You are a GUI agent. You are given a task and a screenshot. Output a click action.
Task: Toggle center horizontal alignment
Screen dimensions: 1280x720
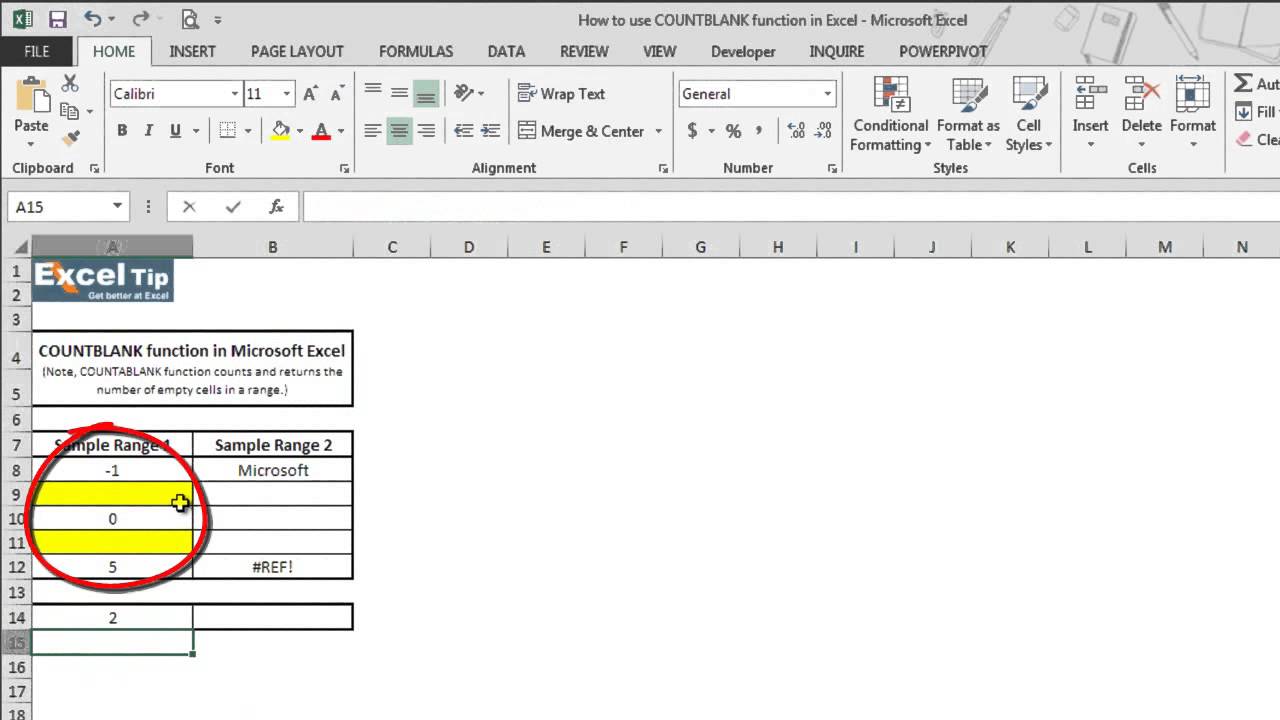(x=399, y=130)
